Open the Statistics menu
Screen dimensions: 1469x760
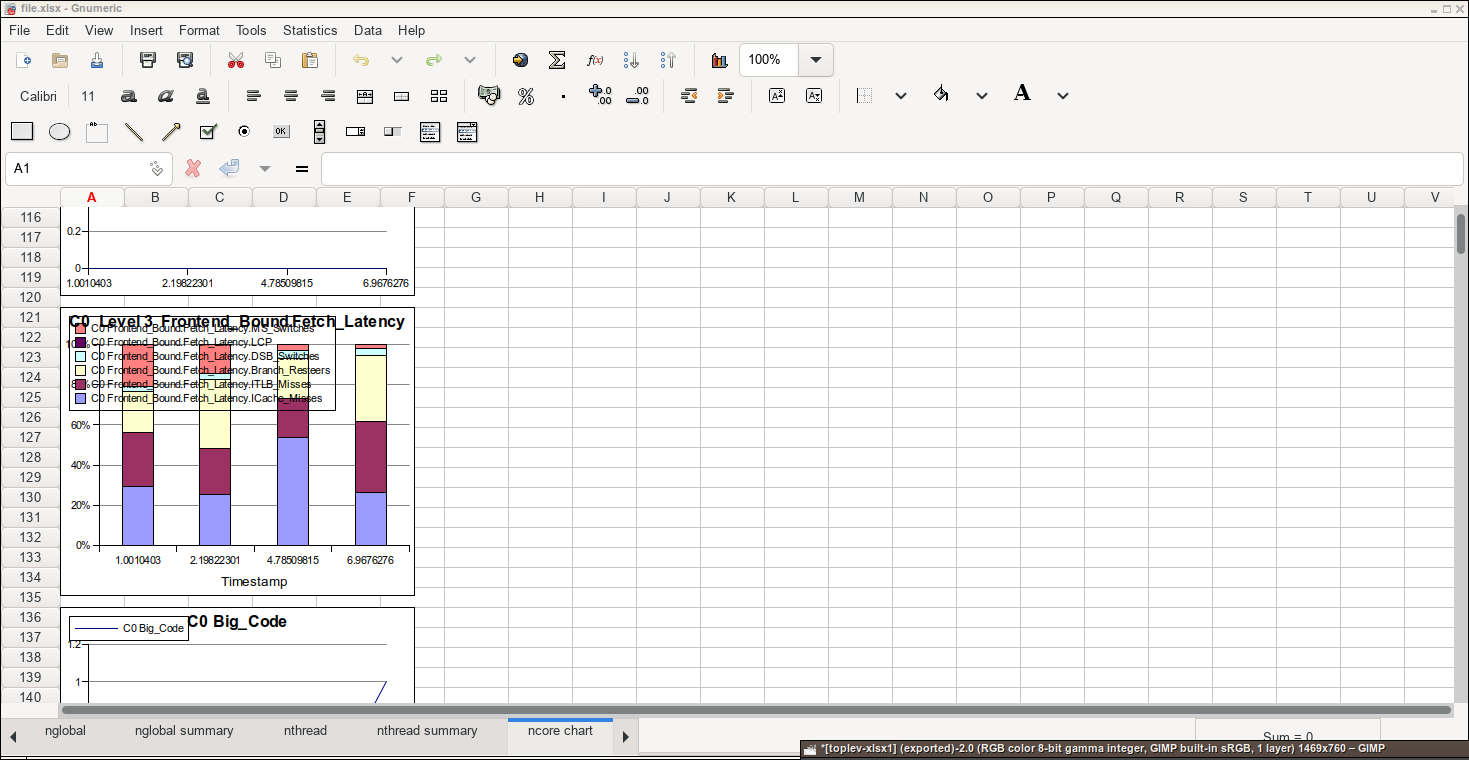coord(310,30)
